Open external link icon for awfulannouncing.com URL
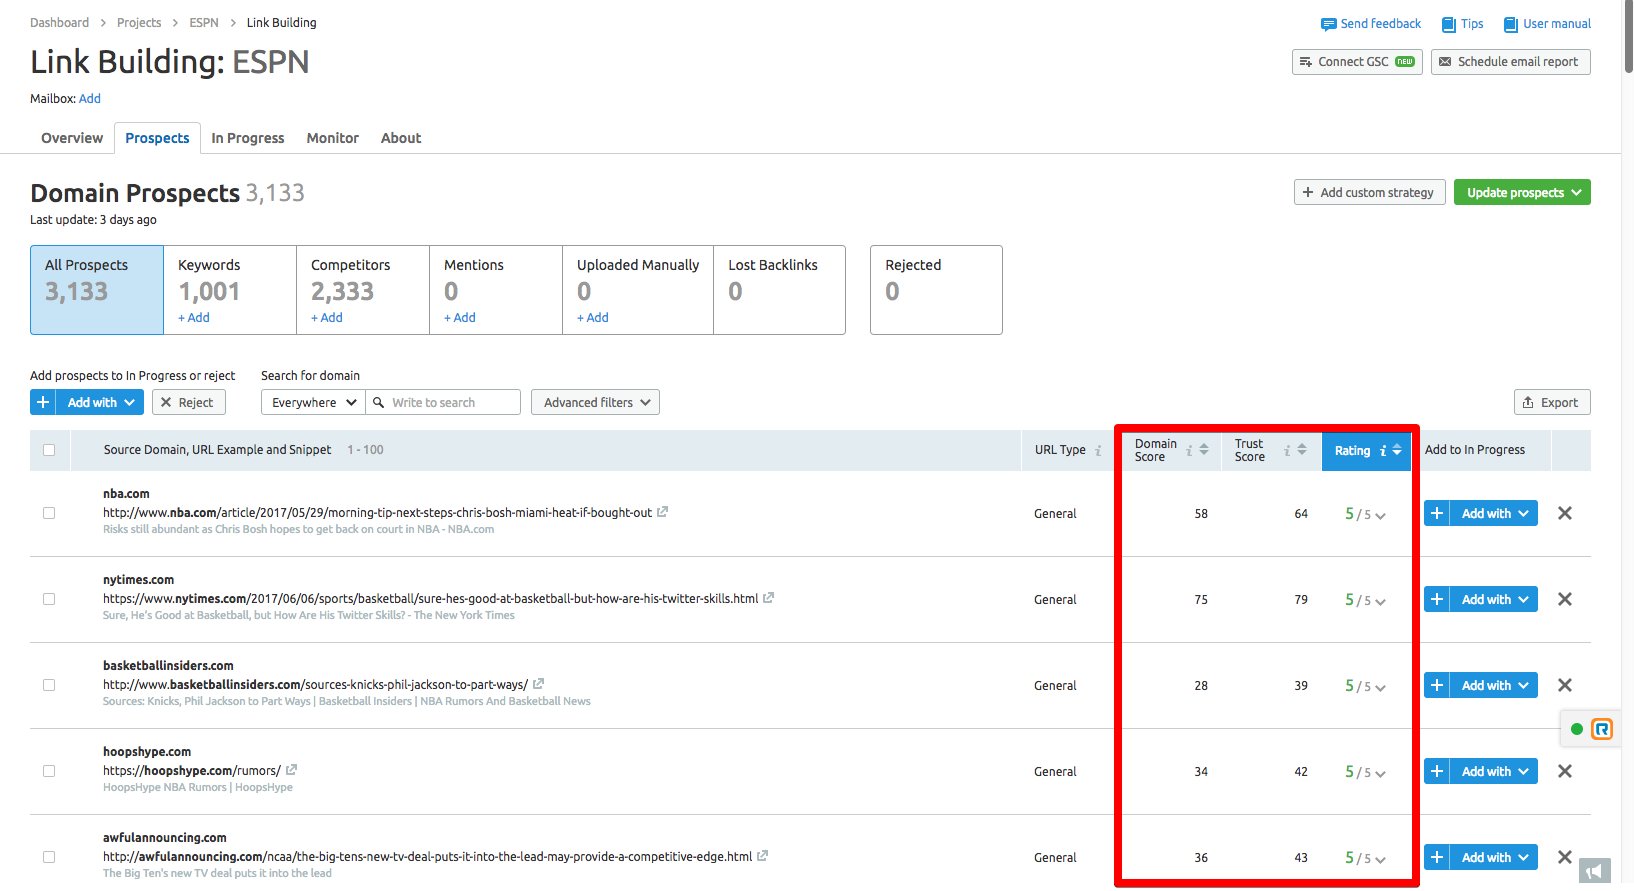This screenshot has width=1634, height=891. pyautogui.click(x=762, y=856)
